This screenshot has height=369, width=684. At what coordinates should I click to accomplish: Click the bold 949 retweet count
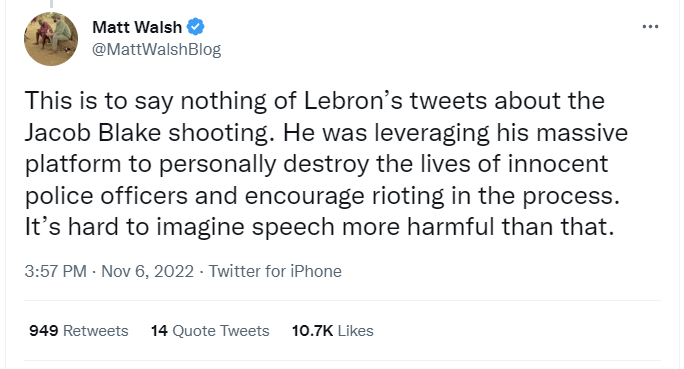[x=44, y=331]
